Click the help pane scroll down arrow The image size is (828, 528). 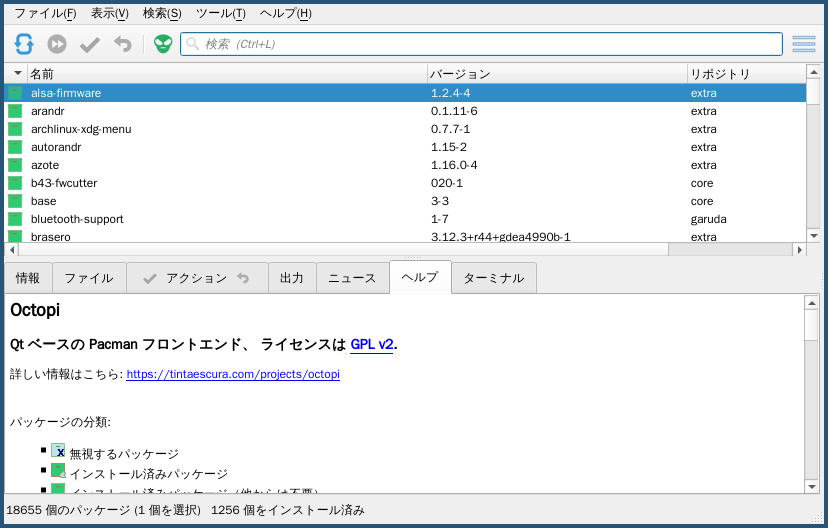point(811,486)
